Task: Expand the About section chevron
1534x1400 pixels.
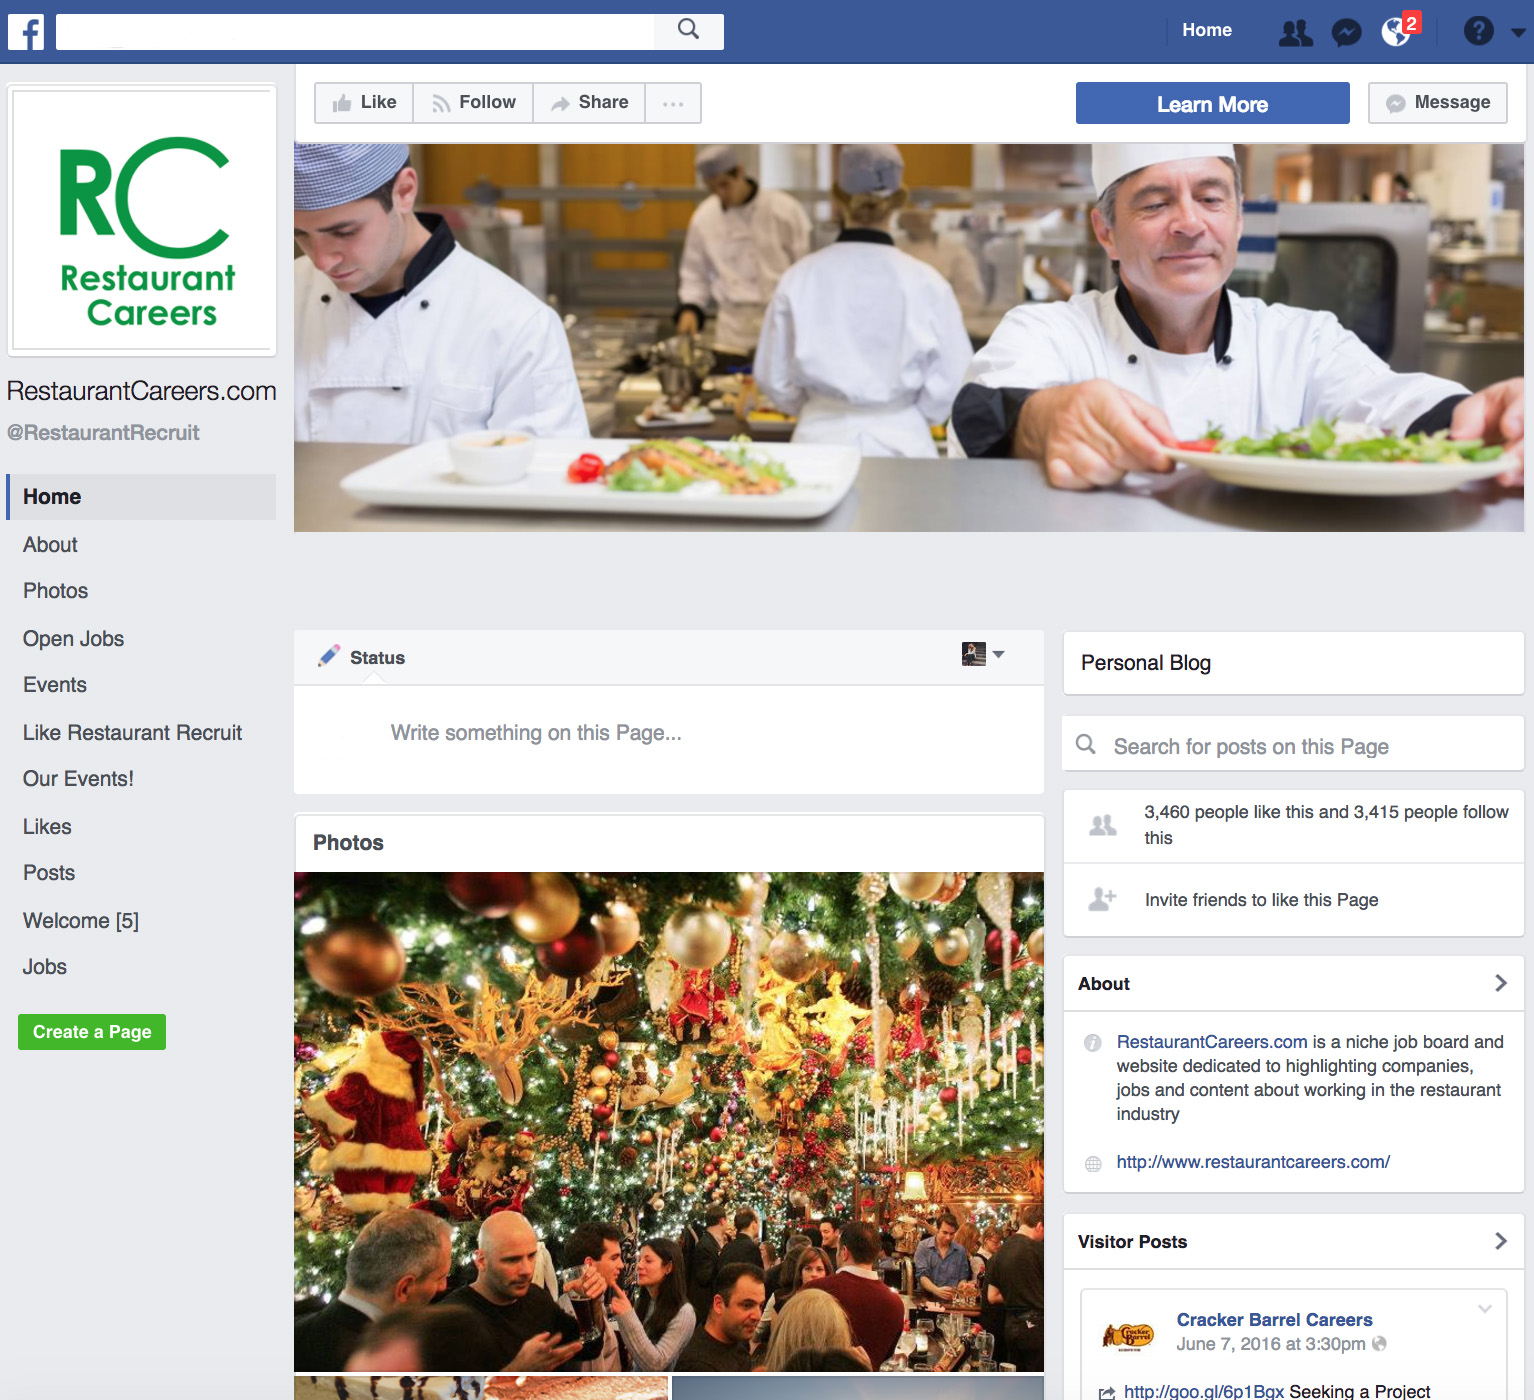Action: 1500,983
